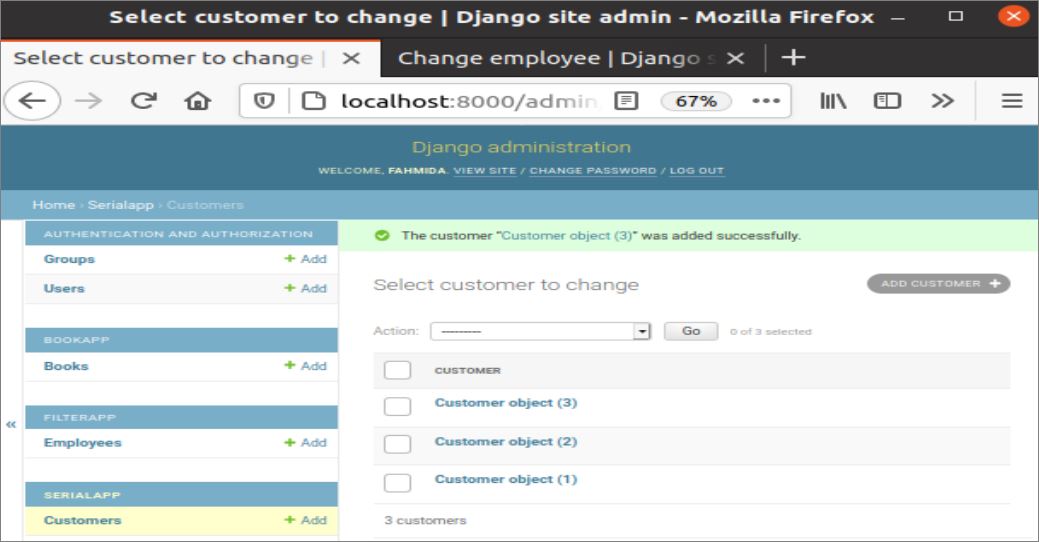Viewport: 1039px width, 542px height.
Task: Go to Home breadcrumb
Action: pyautogui.click(x=53, y=205)
